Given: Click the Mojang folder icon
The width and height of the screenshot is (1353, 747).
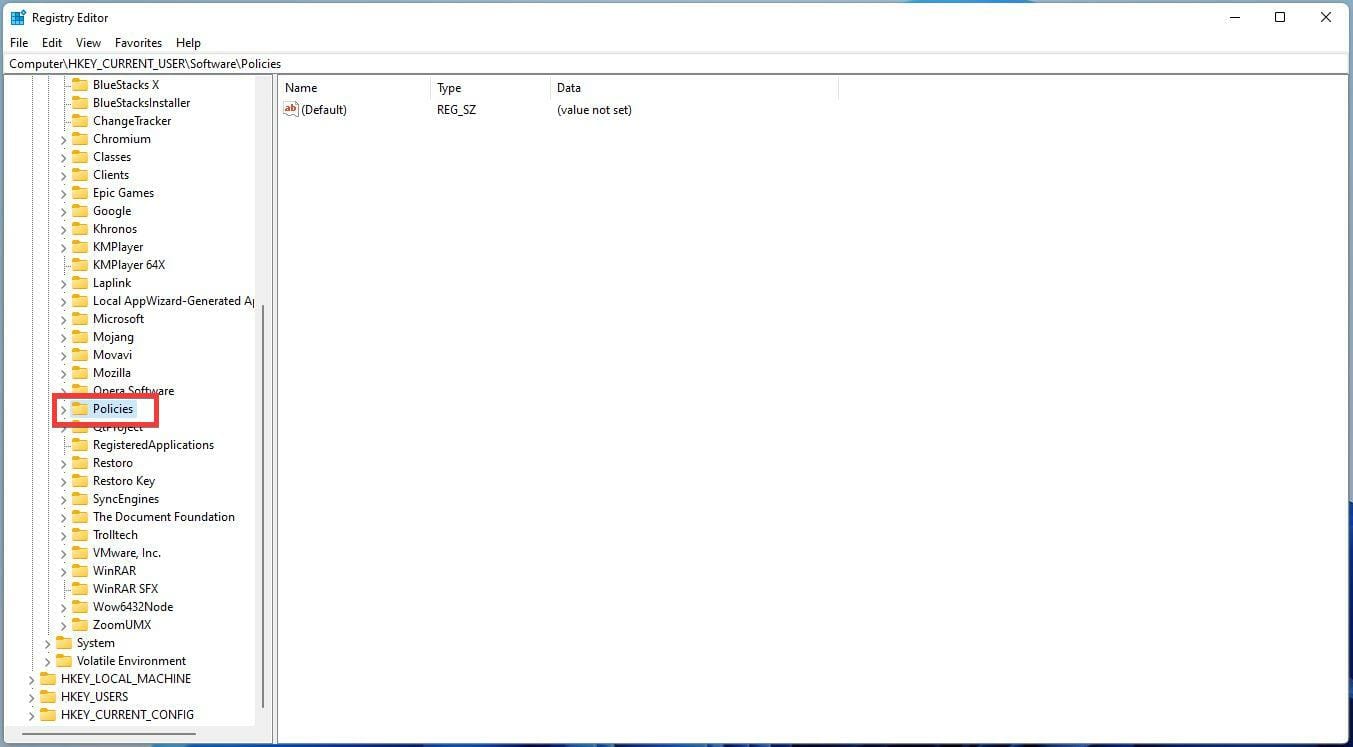Looking at the screenshot, I should pos(80,336).
